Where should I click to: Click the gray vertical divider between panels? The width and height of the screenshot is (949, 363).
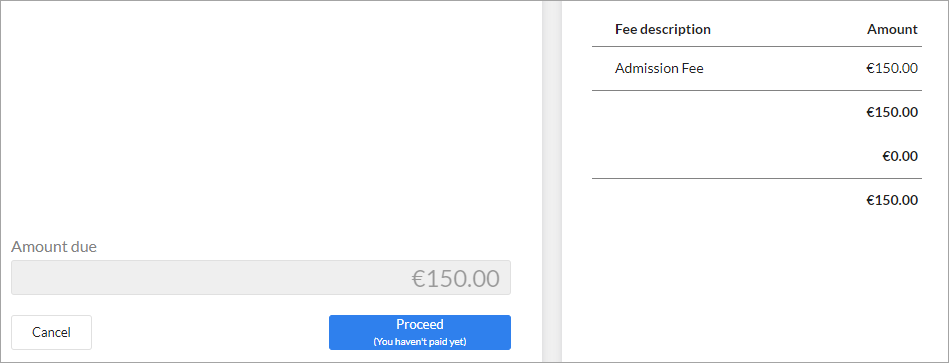pyautogui.click(x=552, y=182)
